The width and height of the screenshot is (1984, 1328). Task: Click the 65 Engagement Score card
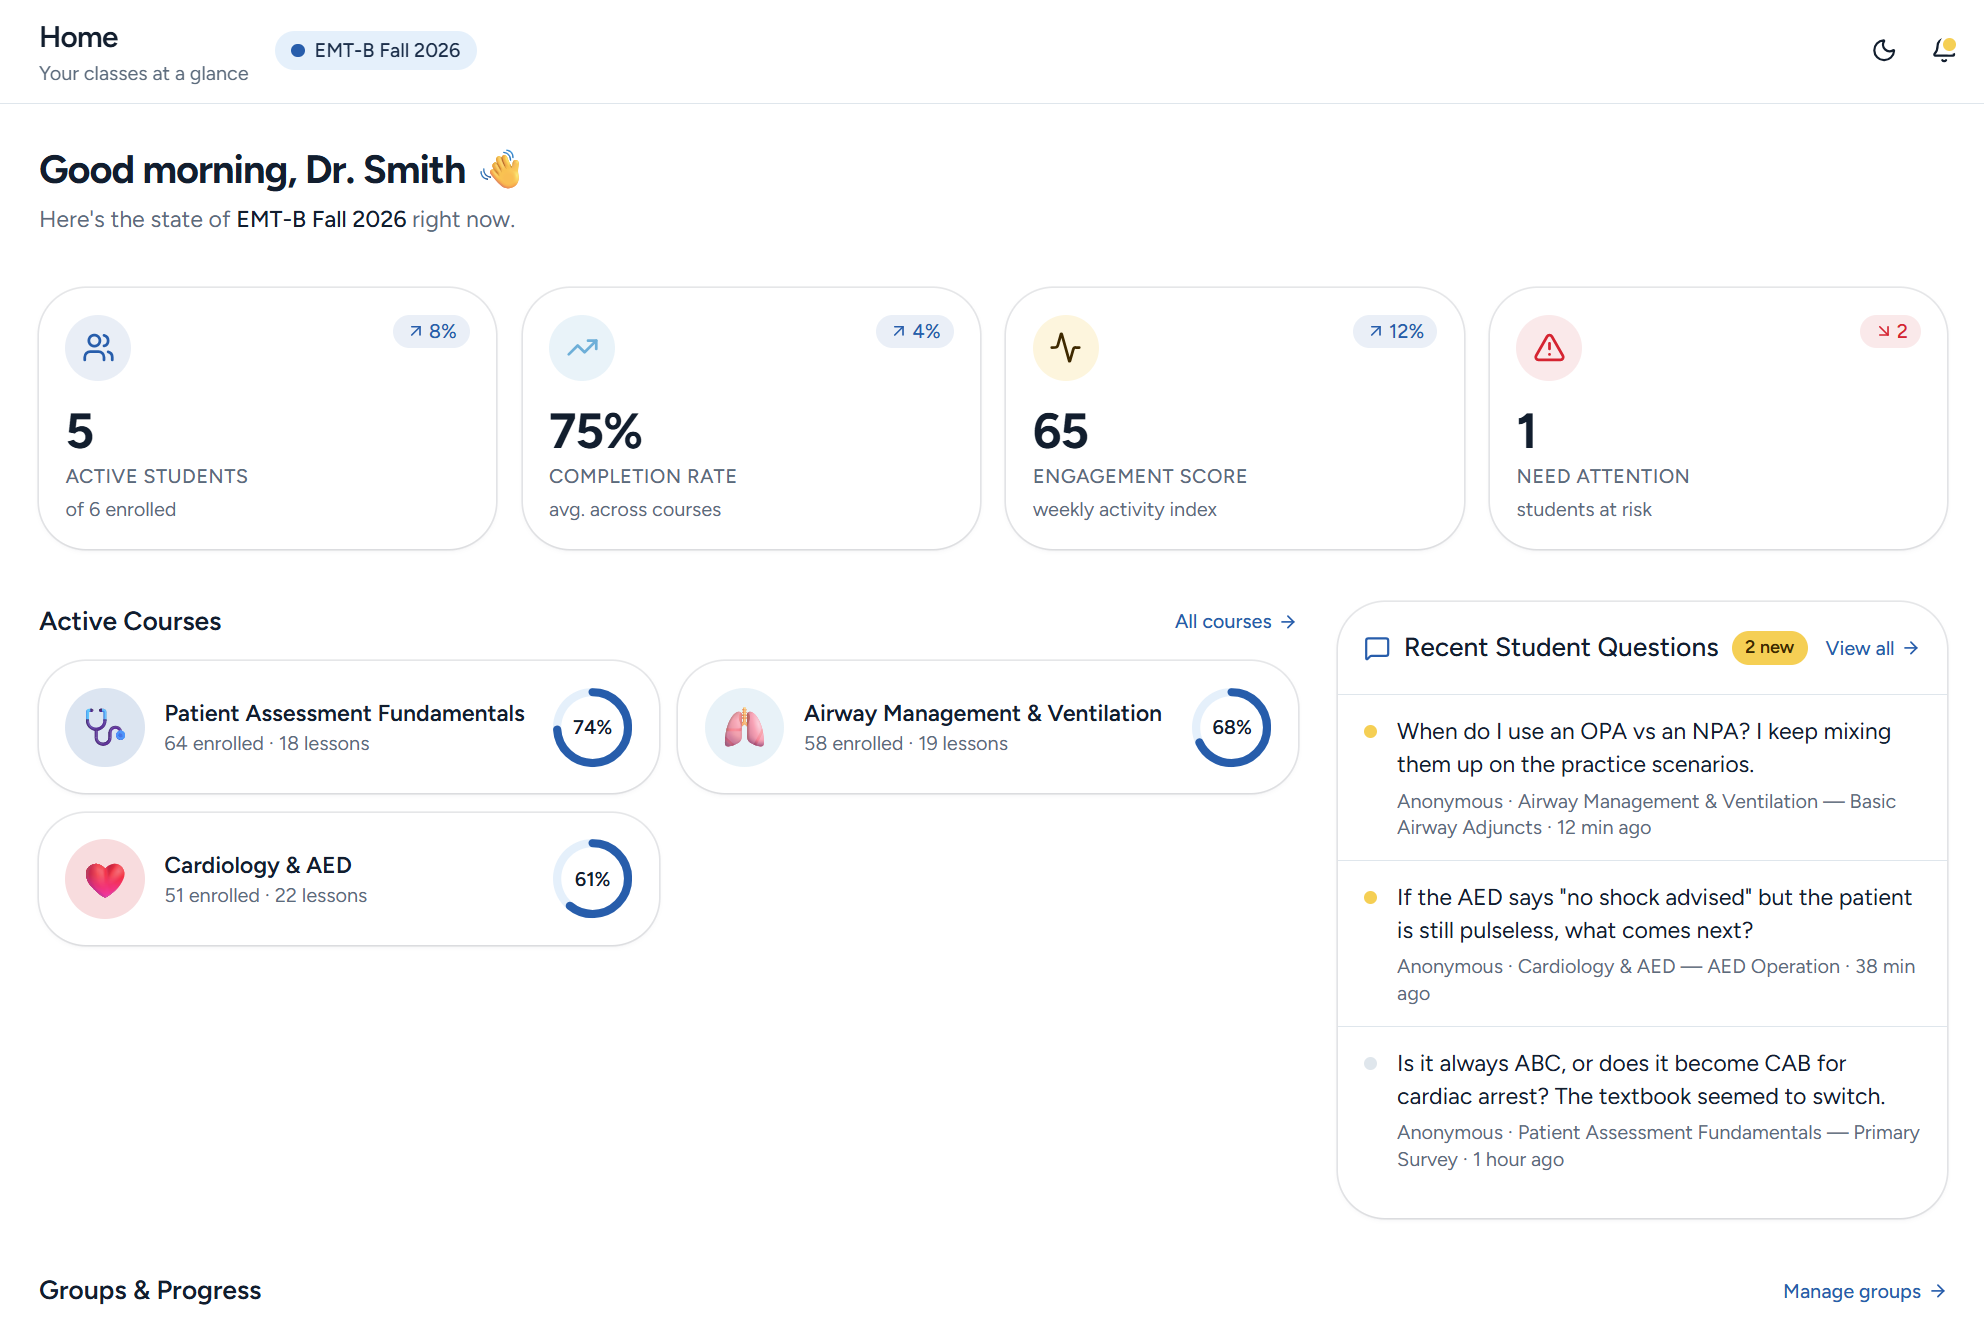coord(1235,419)
